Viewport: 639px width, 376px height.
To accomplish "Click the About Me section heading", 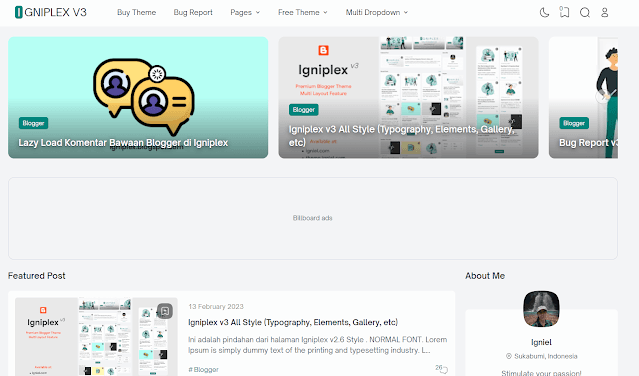I will tap(485, 276).
